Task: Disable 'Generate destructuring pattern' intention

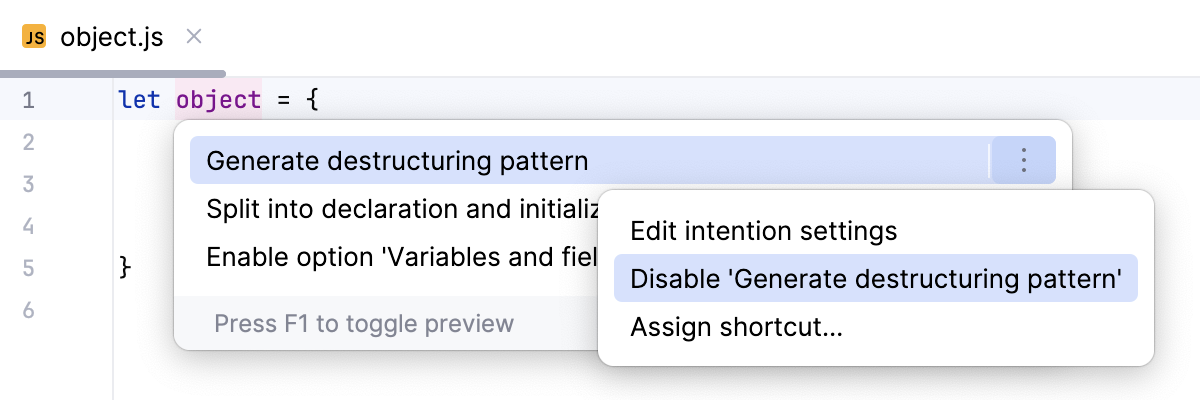Action: 875,279
